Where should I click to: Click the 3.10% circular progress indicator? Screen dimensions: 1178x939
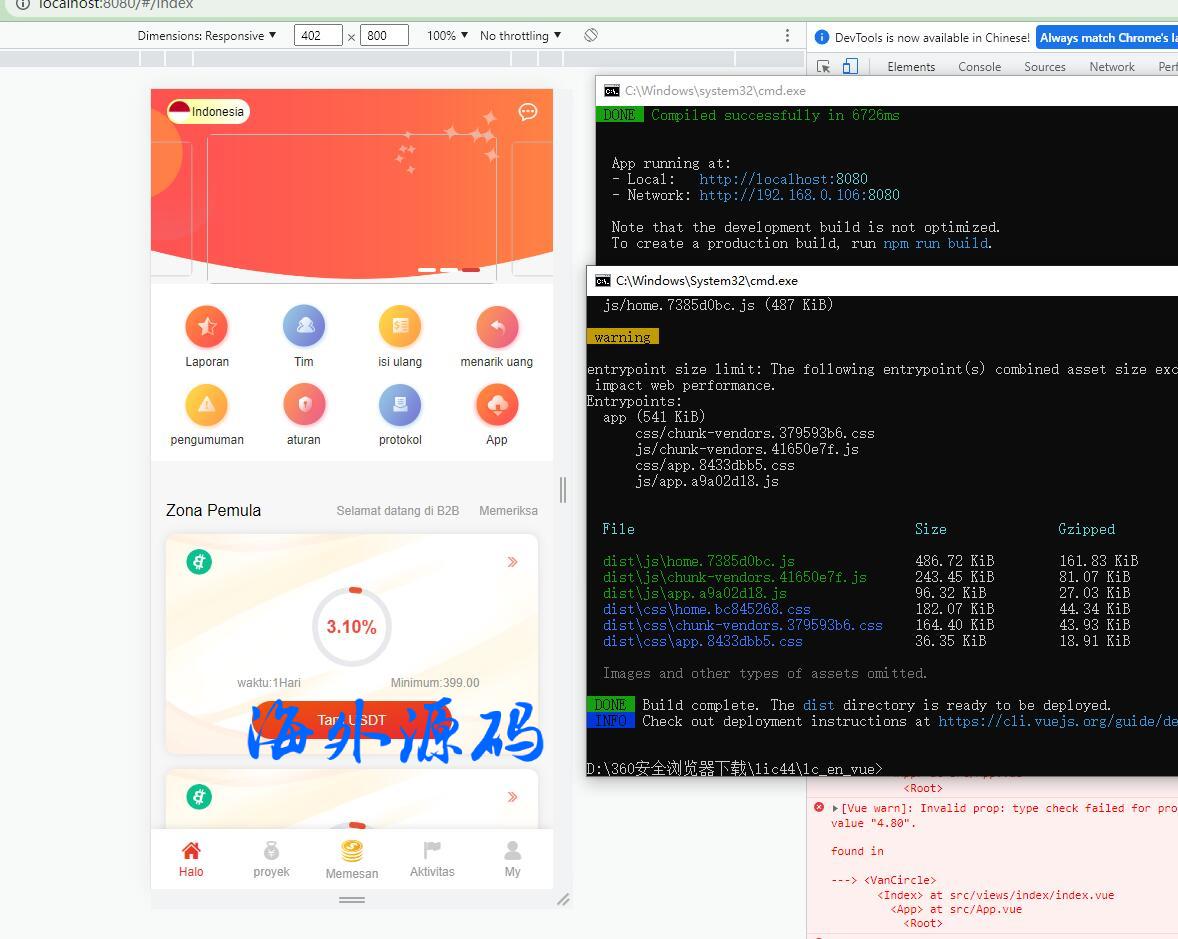tap(351, 627)
